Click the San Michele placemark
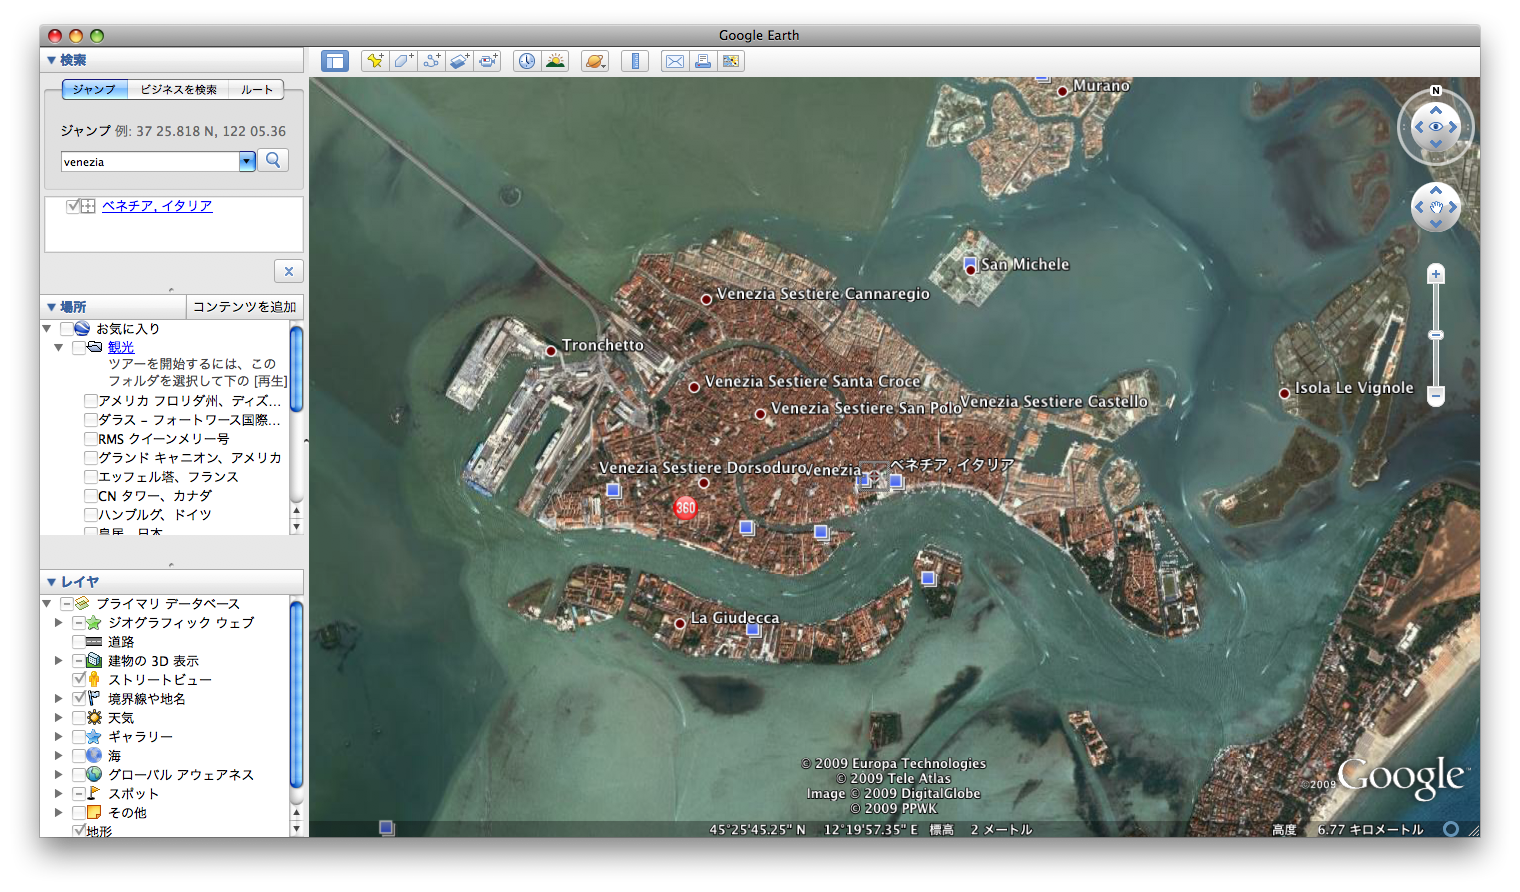 970,269
